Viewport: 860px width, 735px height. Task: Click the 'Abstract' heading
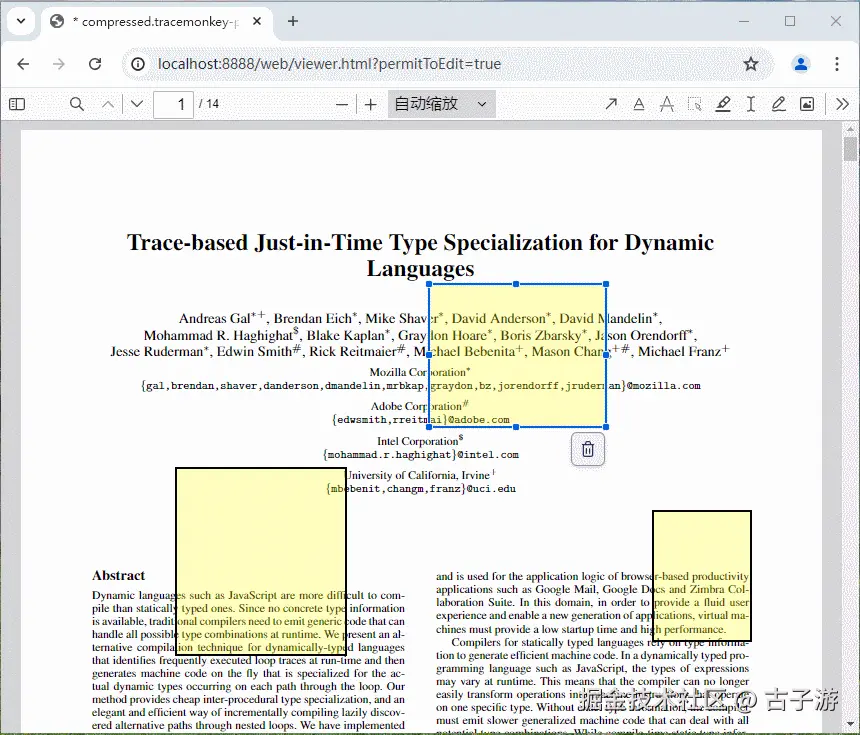click(x=118, y=575)
